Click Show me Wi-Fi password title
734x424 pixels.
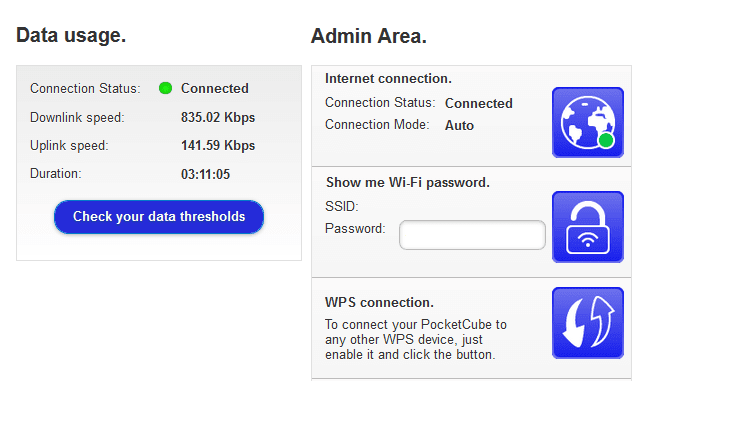(x=408, y=182)
